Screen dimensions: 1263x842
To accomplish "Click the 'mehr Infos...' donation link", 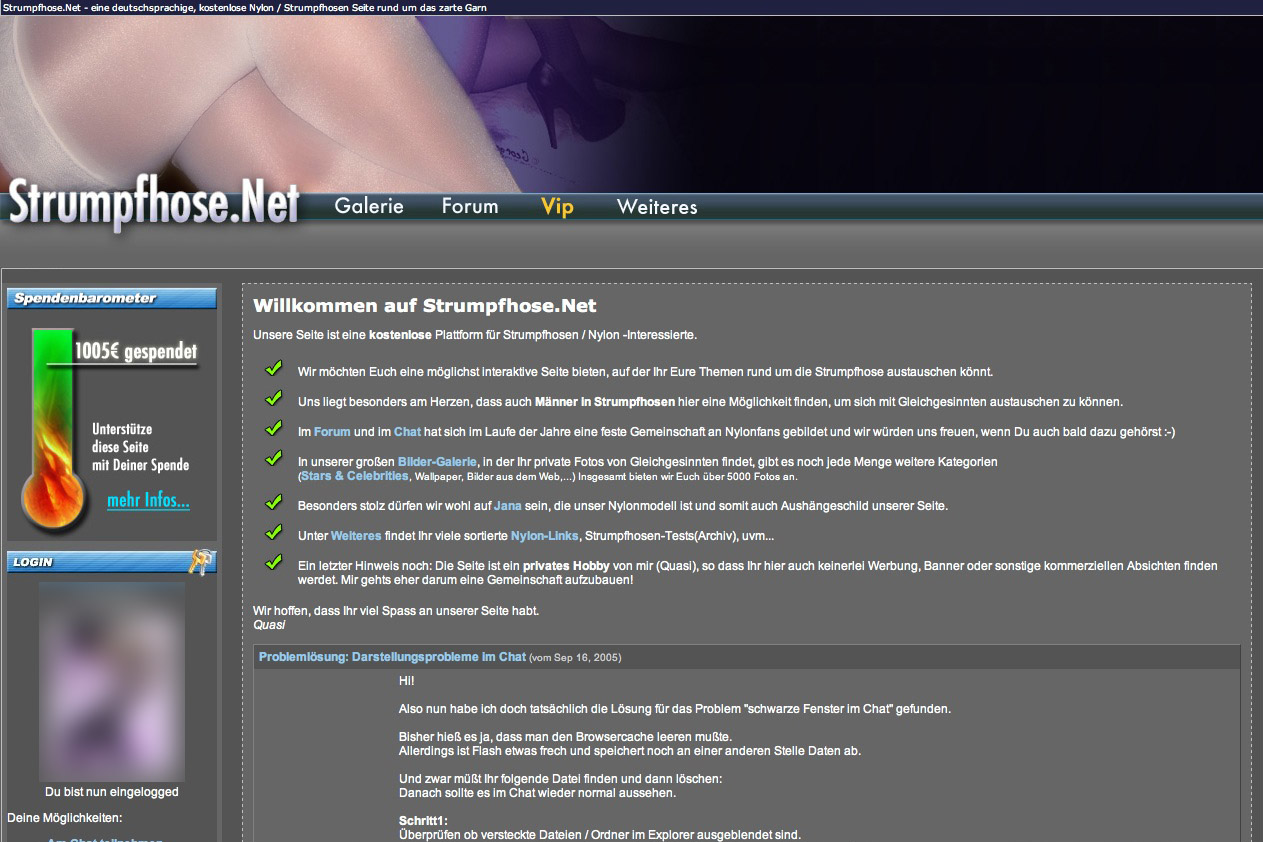I will (148, 500).
